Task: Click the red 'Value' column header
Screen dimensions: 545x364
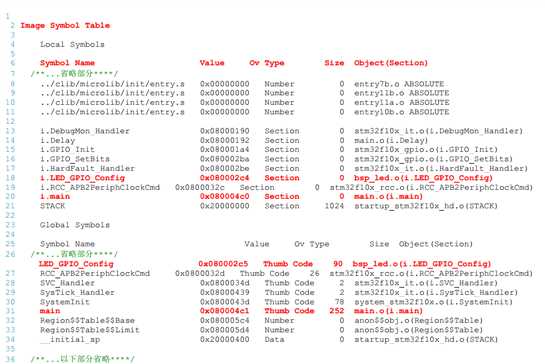Action: [212, 63]
